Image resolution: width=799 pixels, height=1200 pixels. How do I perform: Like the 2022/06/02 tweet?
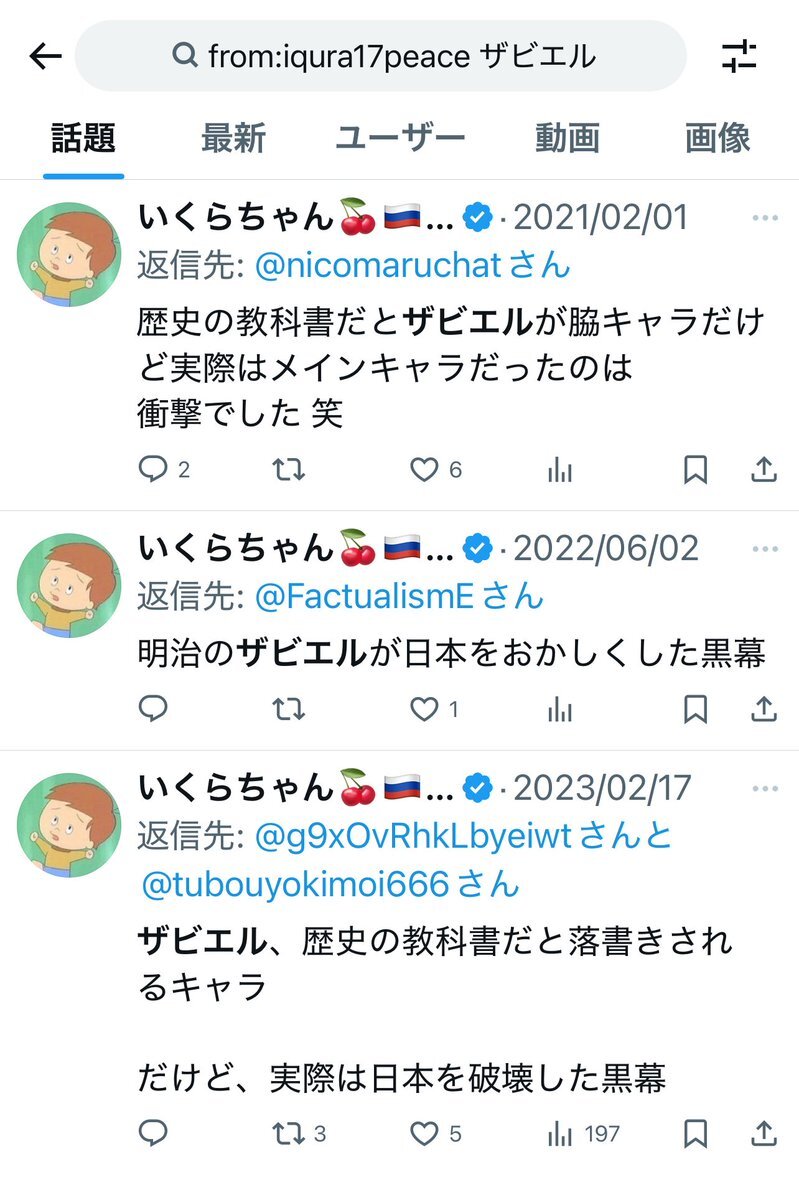click(425, 709)
